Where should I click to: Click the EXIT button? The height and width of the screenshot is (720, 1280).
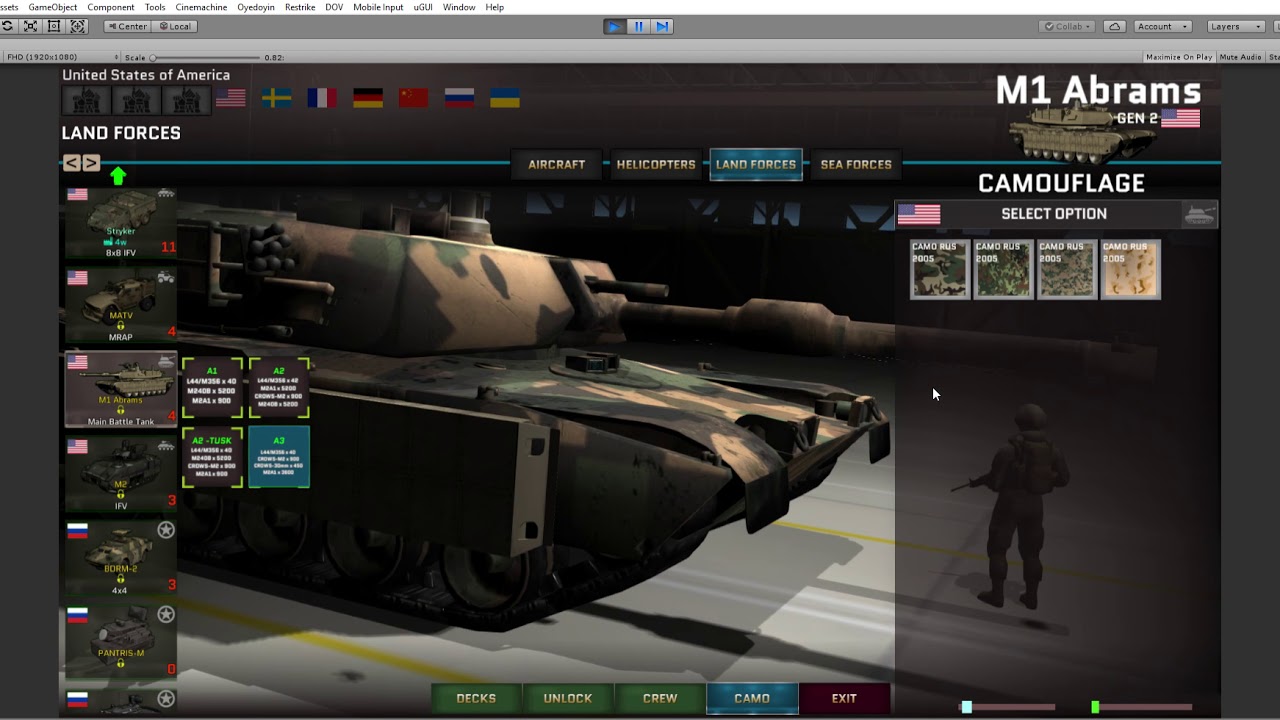pyautogui.click(x=844, y=699)
